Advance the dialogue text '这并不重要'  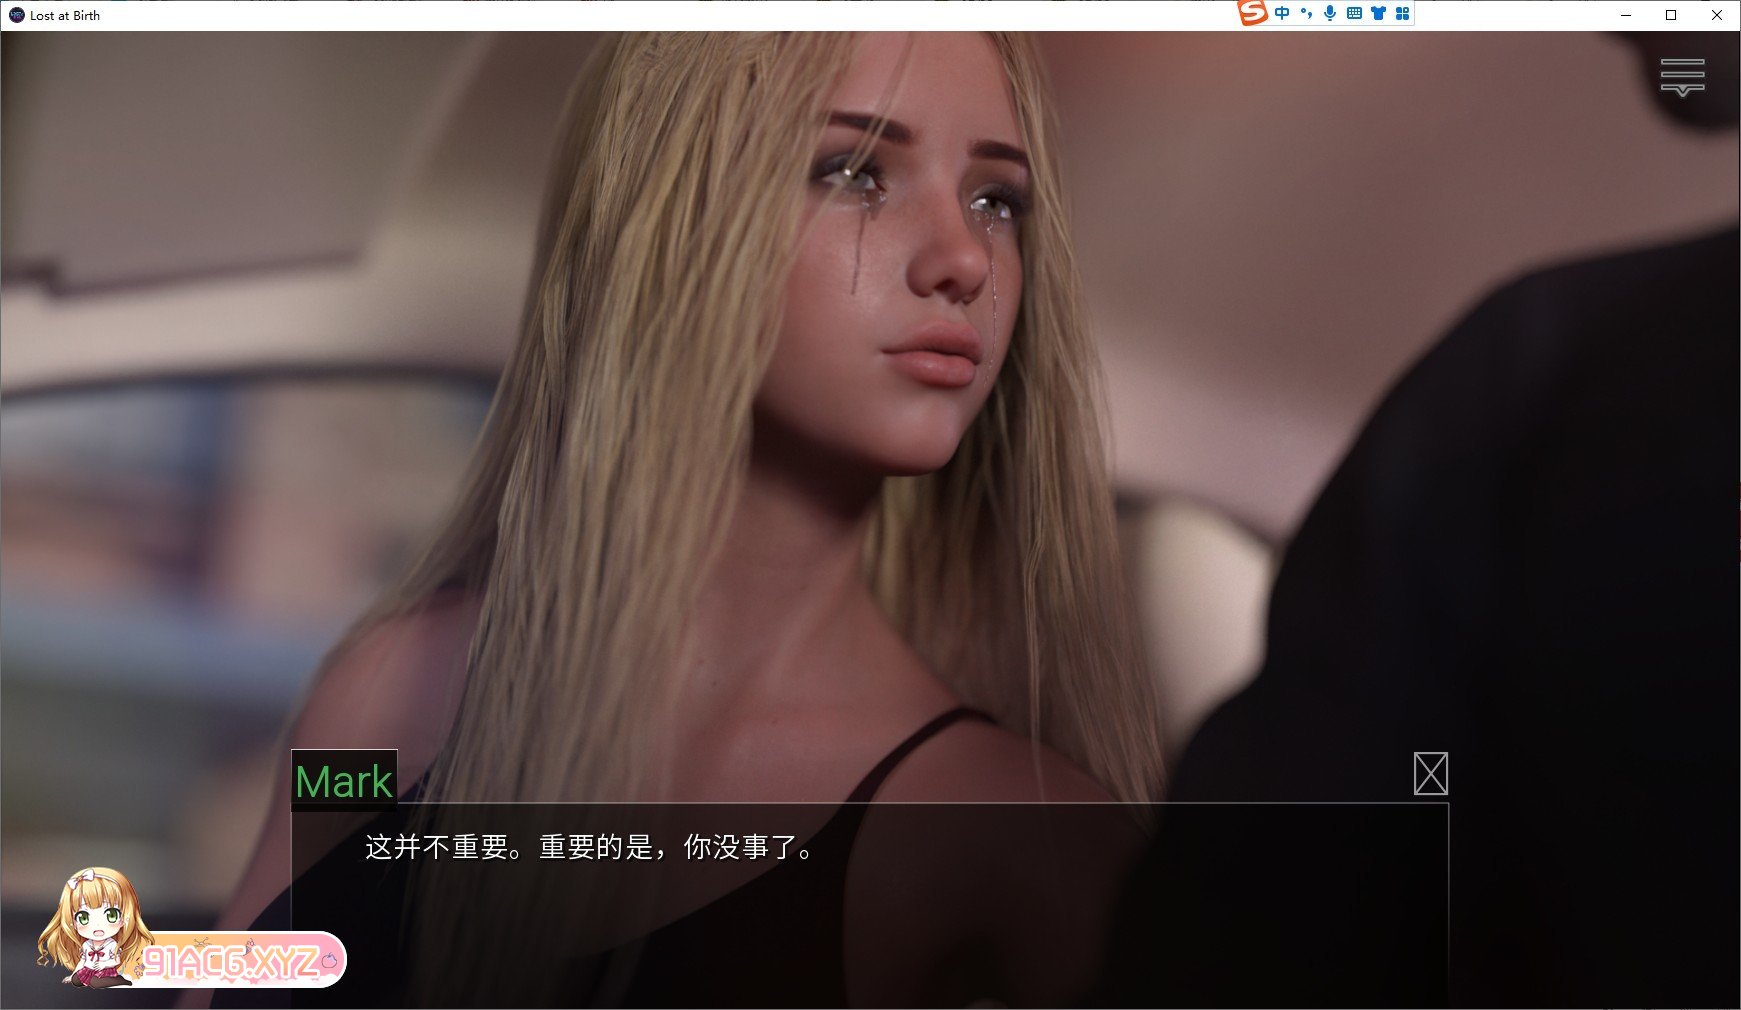(589, 847)
